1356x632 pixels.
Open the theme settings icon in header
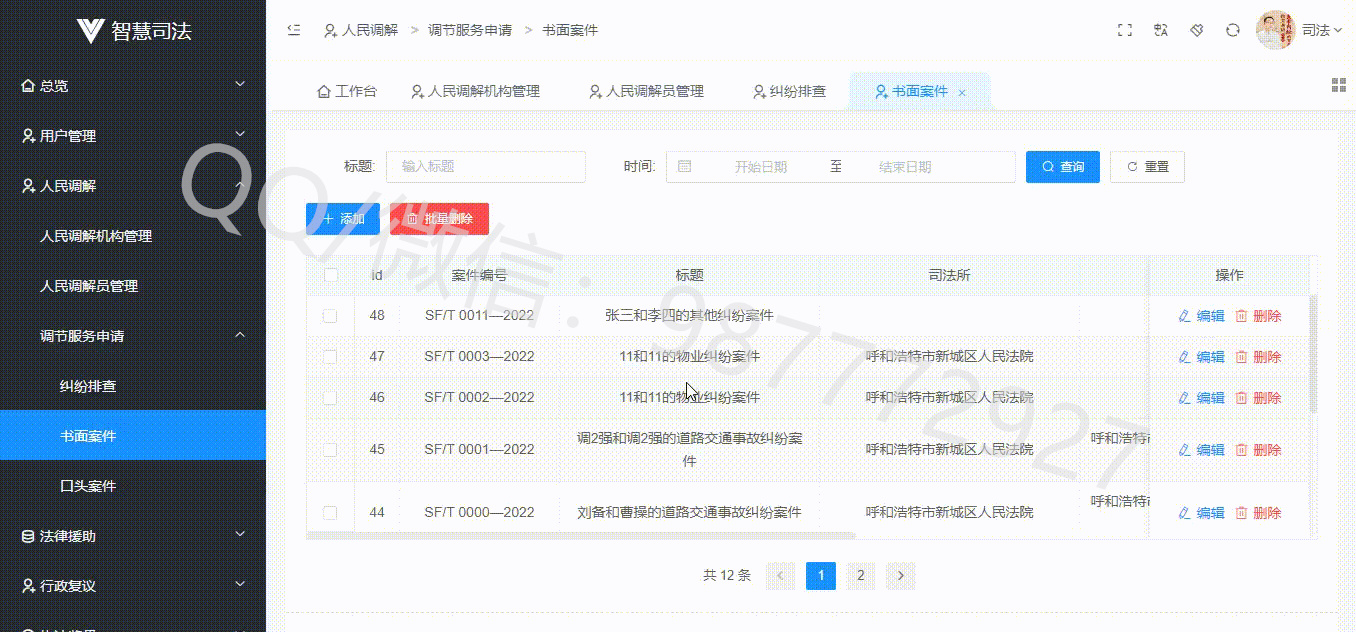(x=1197, y=30)
